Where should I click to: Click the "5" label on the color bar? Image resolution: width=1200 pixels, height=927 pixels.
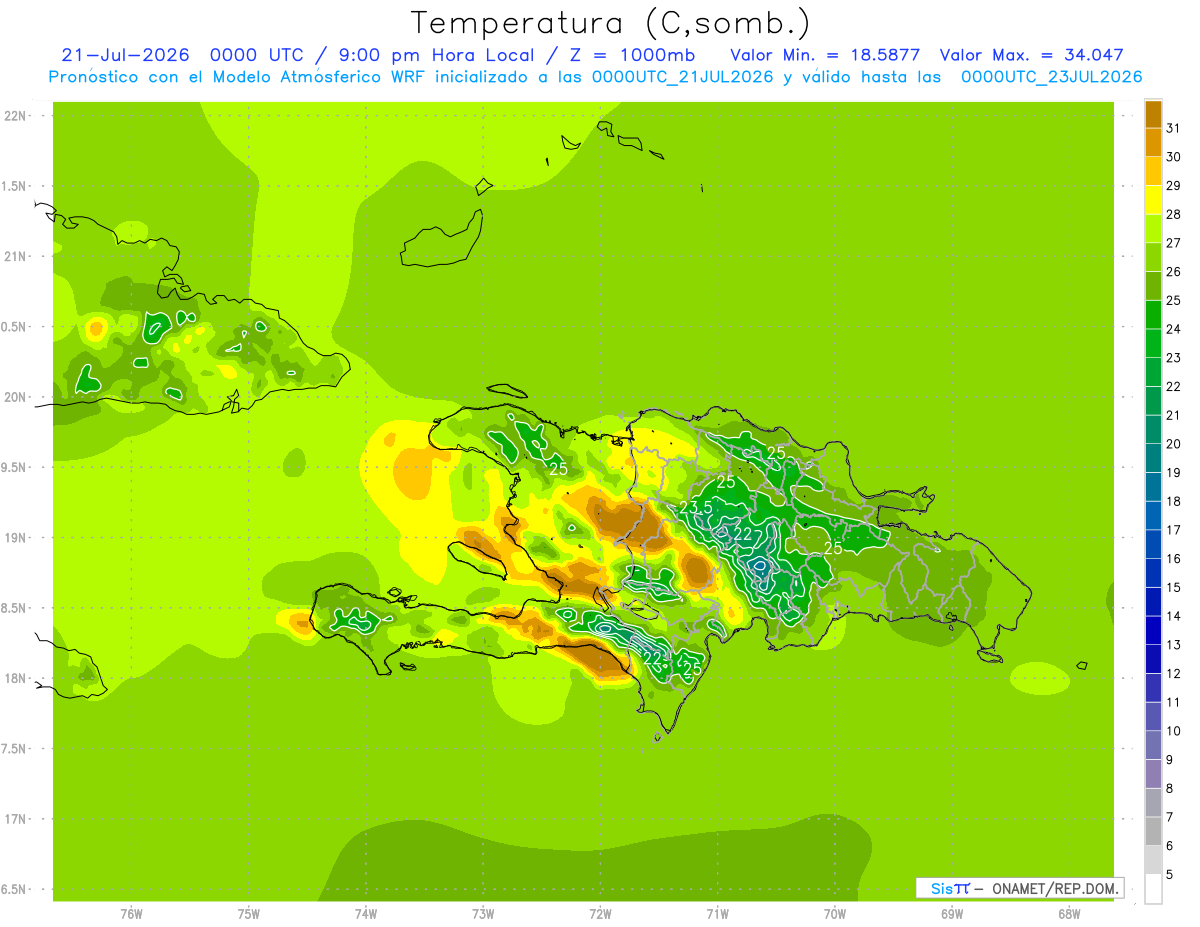(x=1170, y=875)
